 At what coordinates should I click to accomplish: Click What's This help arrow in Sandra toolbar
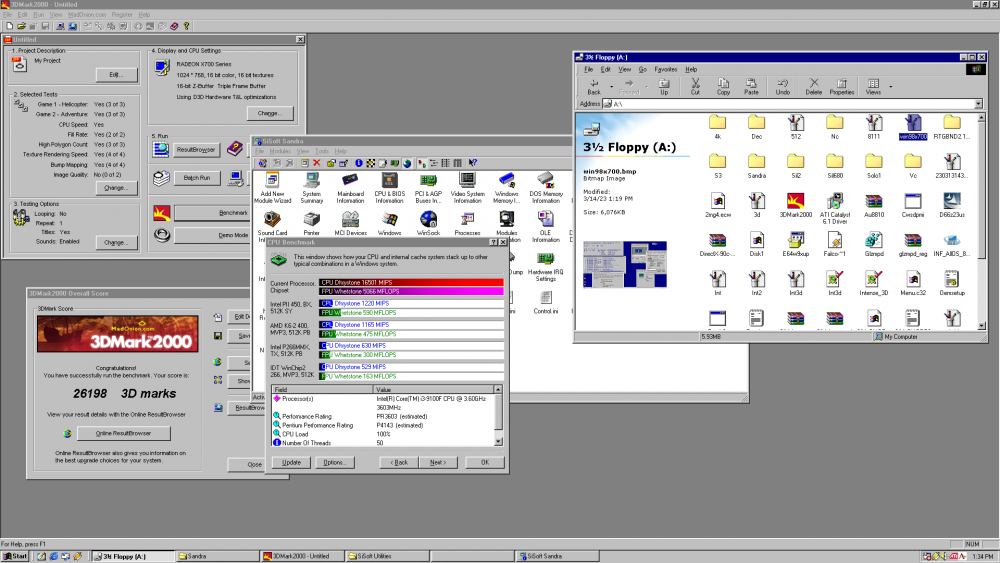473,163
